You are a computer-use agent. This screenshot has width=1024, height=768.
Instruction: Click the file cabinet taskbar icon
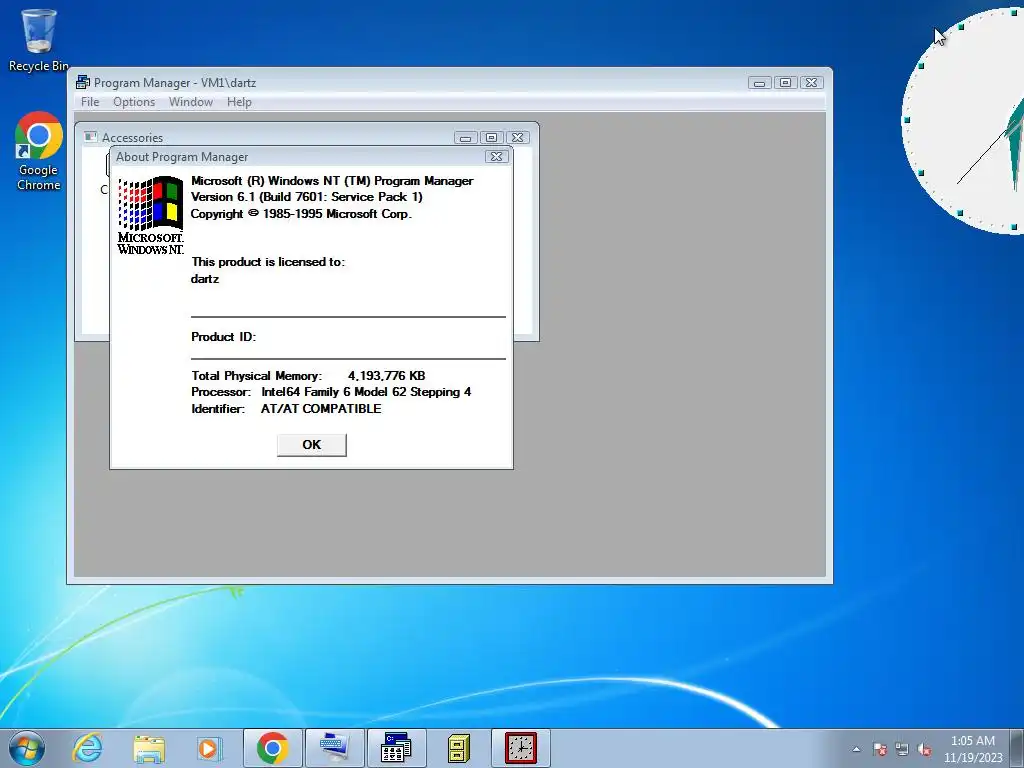click(x=458, y=748)
